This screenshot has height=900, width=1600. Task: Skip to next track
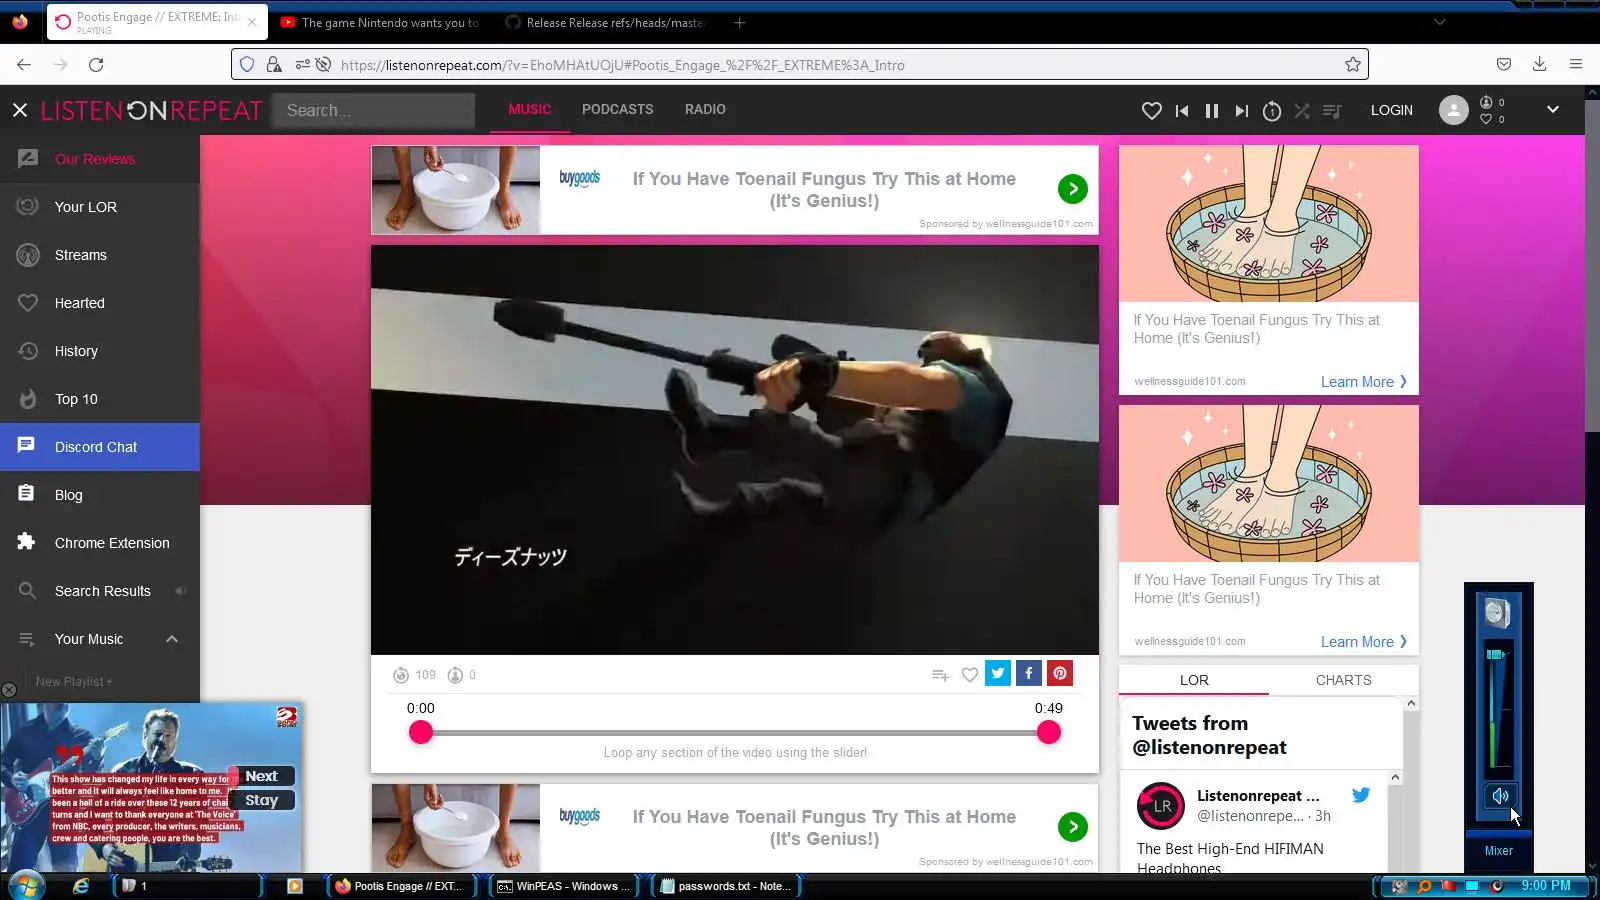coord(1242,111)
